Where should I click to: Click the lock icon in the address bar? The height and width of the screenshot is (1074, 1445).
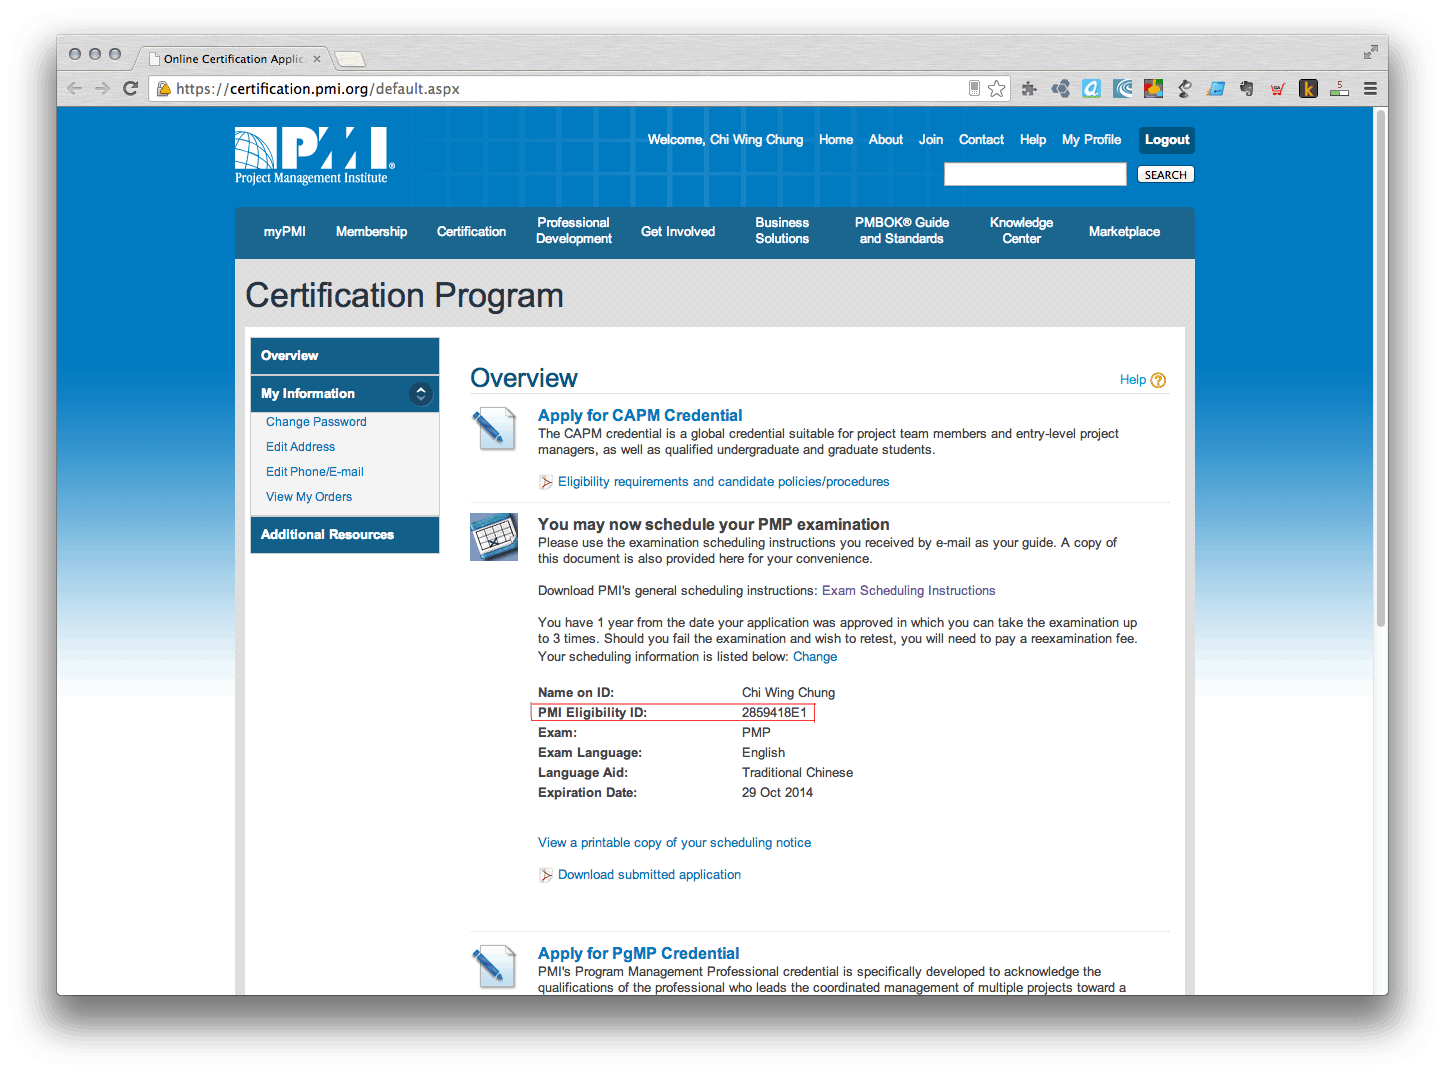(164, 88)
